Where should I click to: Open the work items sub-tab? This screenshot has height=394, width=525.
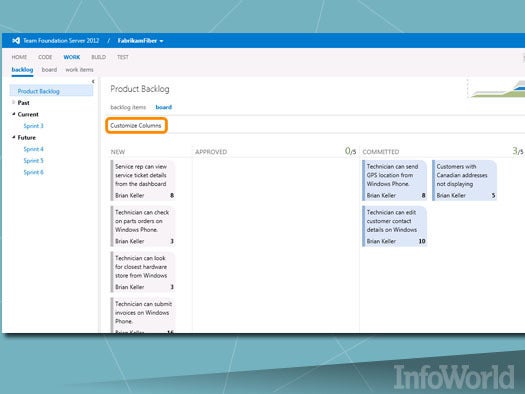[x=79, y=70]
